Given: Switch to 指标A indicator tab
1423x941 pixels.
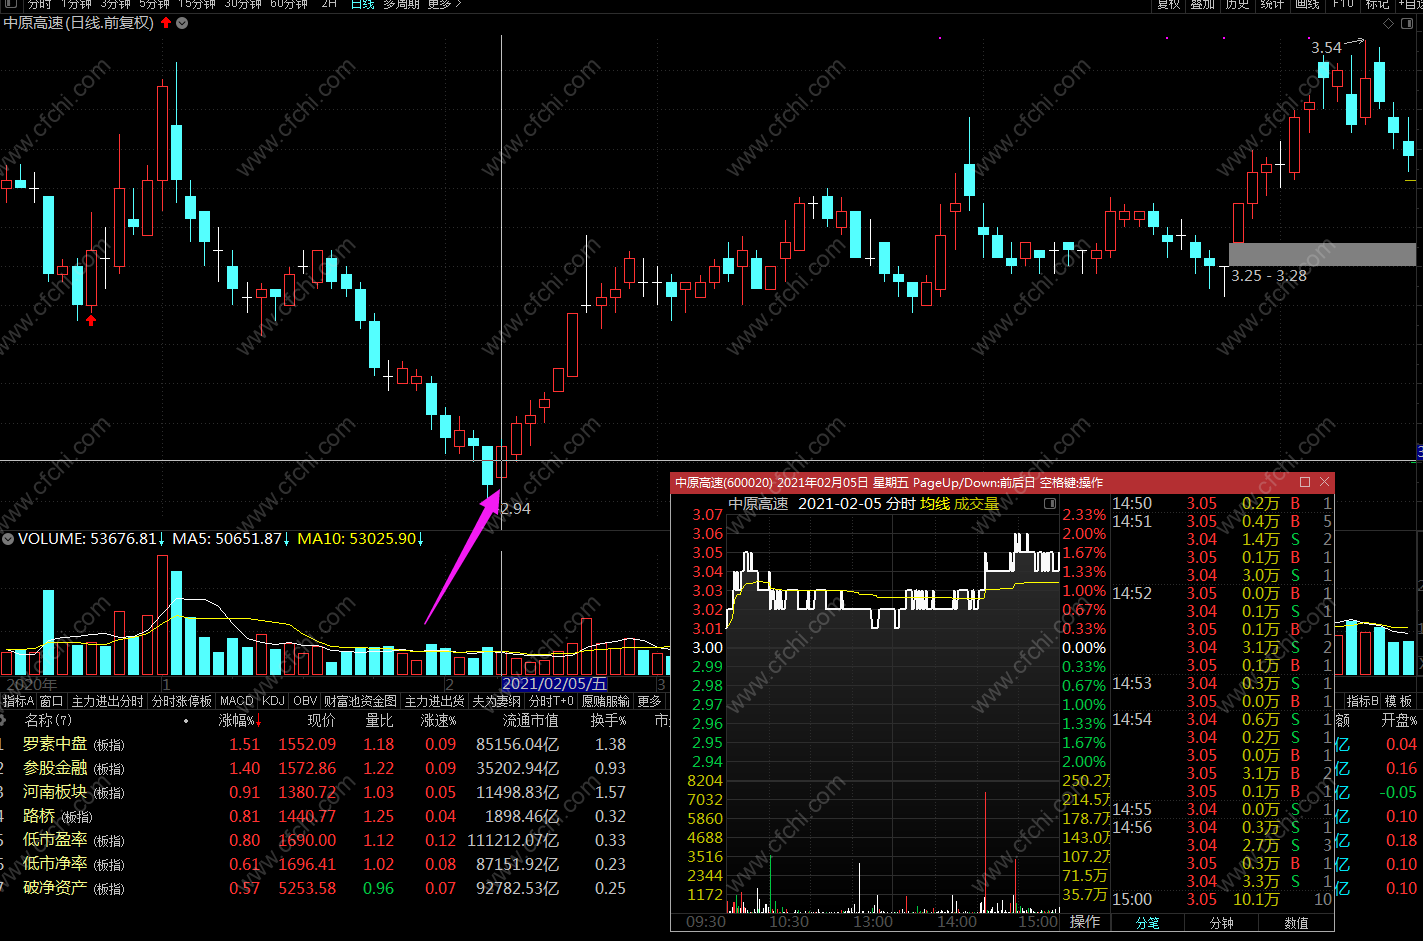Looking at the screenshot, I should click(19, 701).
